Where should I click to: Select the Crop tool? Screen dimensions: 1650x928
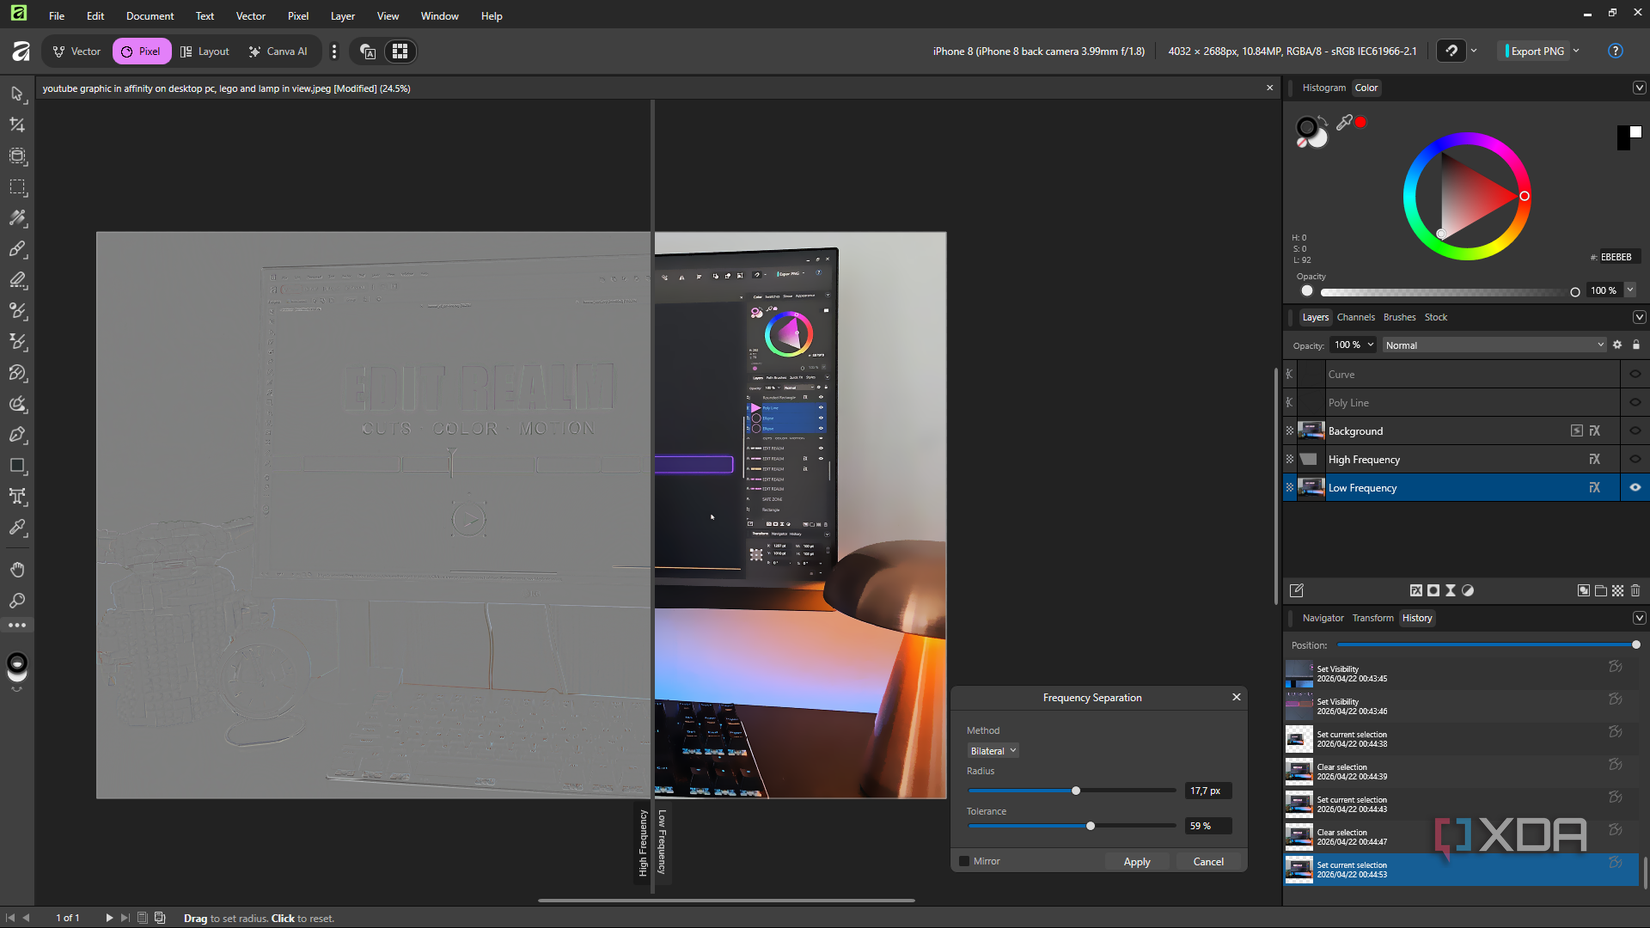point(17,125)
